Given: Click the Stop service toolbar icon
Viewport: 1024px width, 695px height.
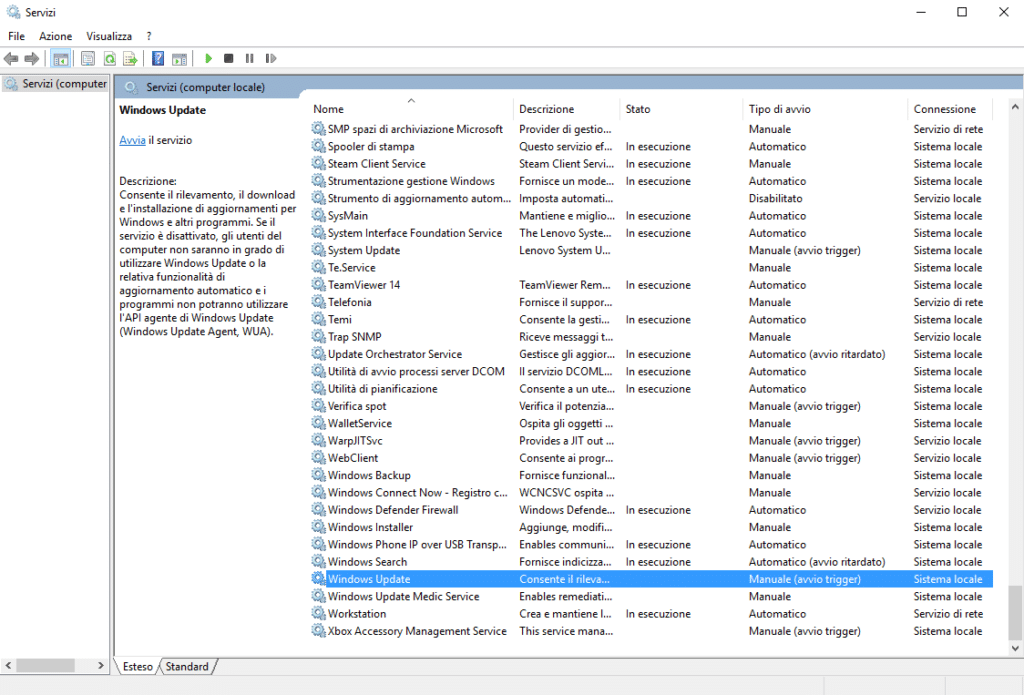Looking at the screenshot, I should [229, 59].
